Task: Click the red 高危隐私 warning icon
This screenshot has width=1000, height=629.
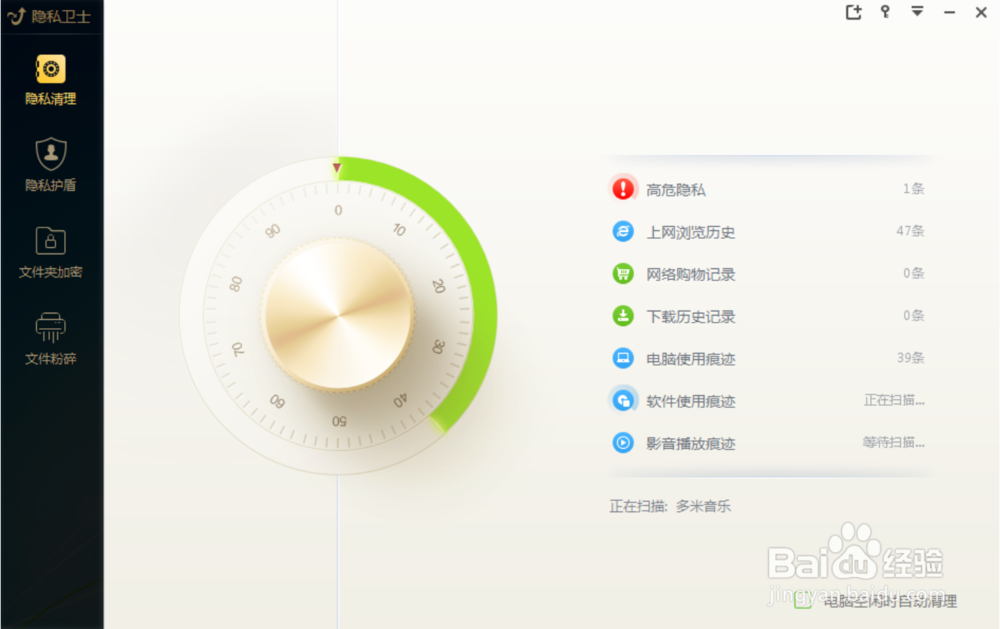Action: 623,189
